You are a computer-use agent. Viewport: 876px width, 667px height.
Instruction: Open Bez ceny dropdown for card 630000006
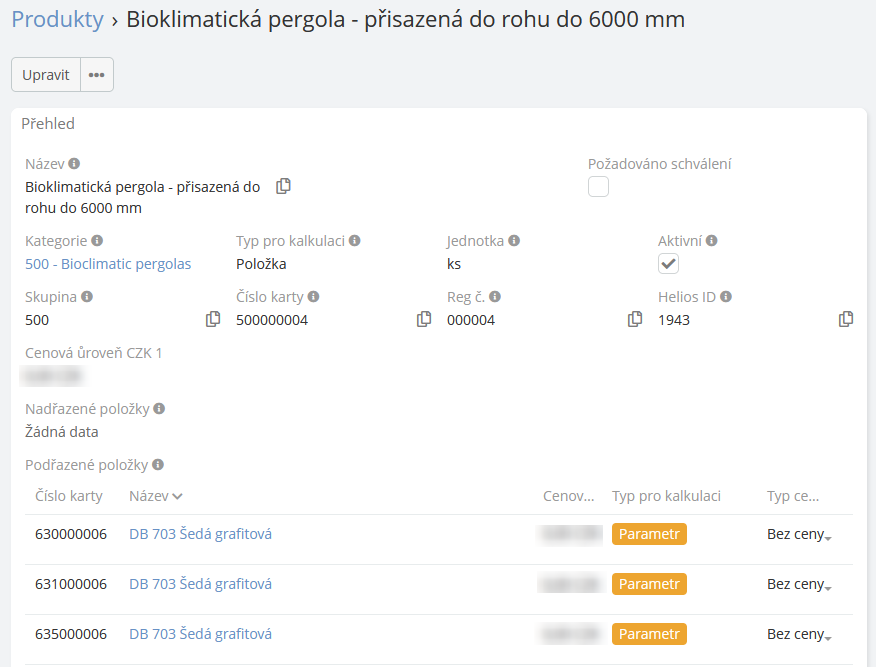[799, 535]
